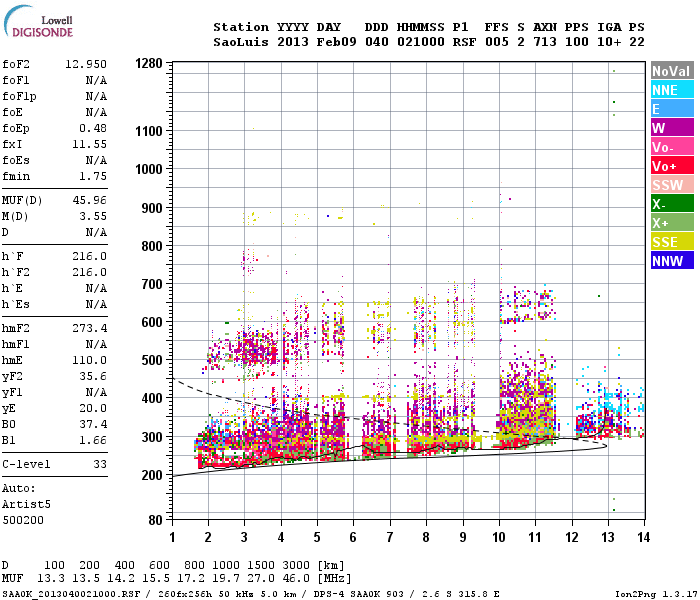Click the hmE value 110.0

90,360
